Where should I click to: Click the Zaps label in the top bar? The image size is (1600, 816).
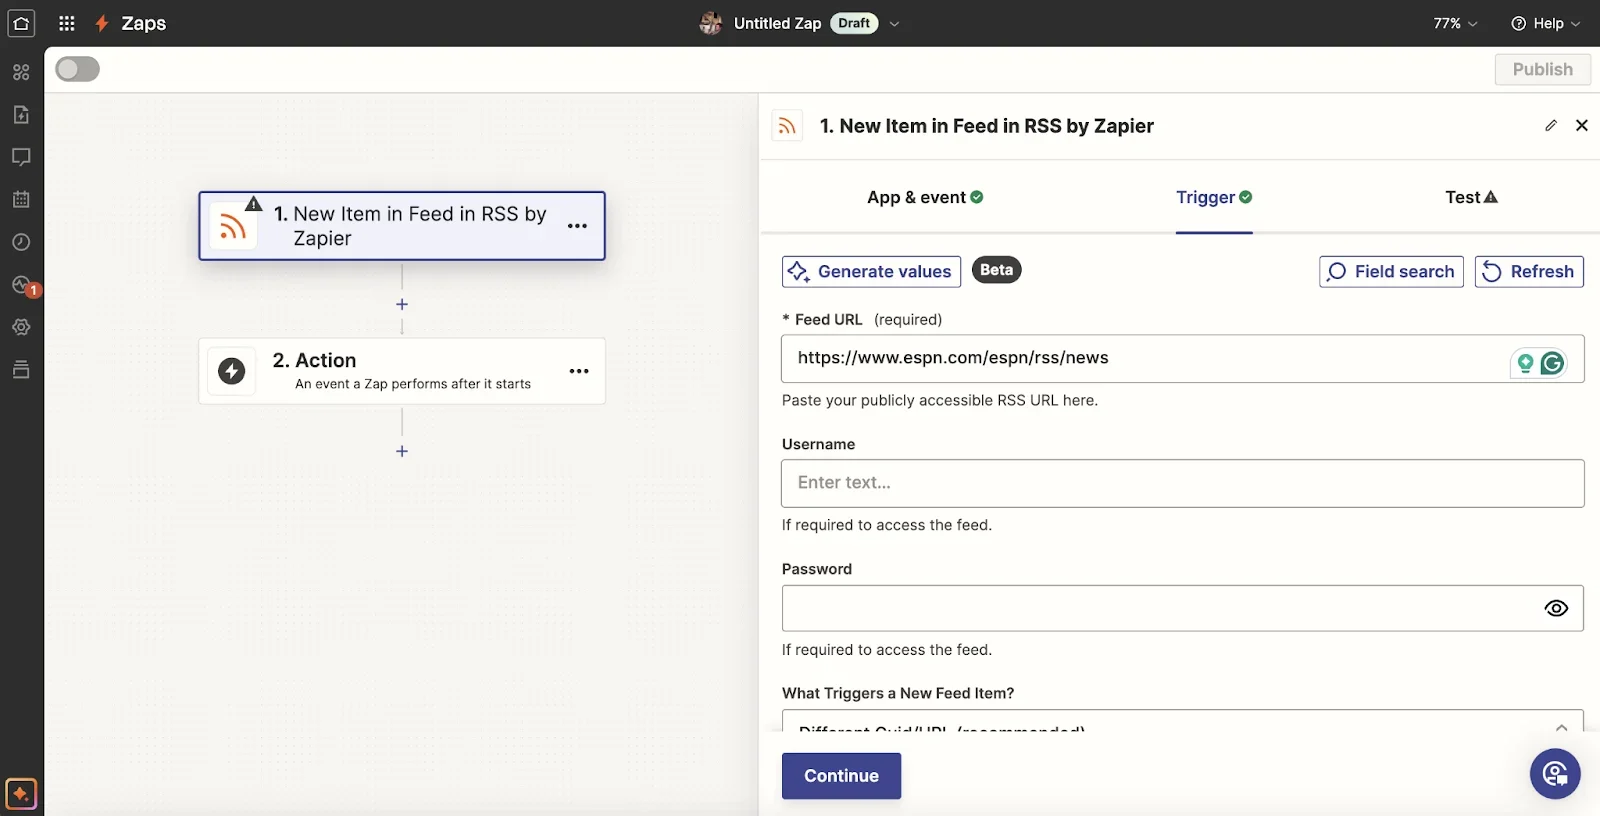coord(144,23)
